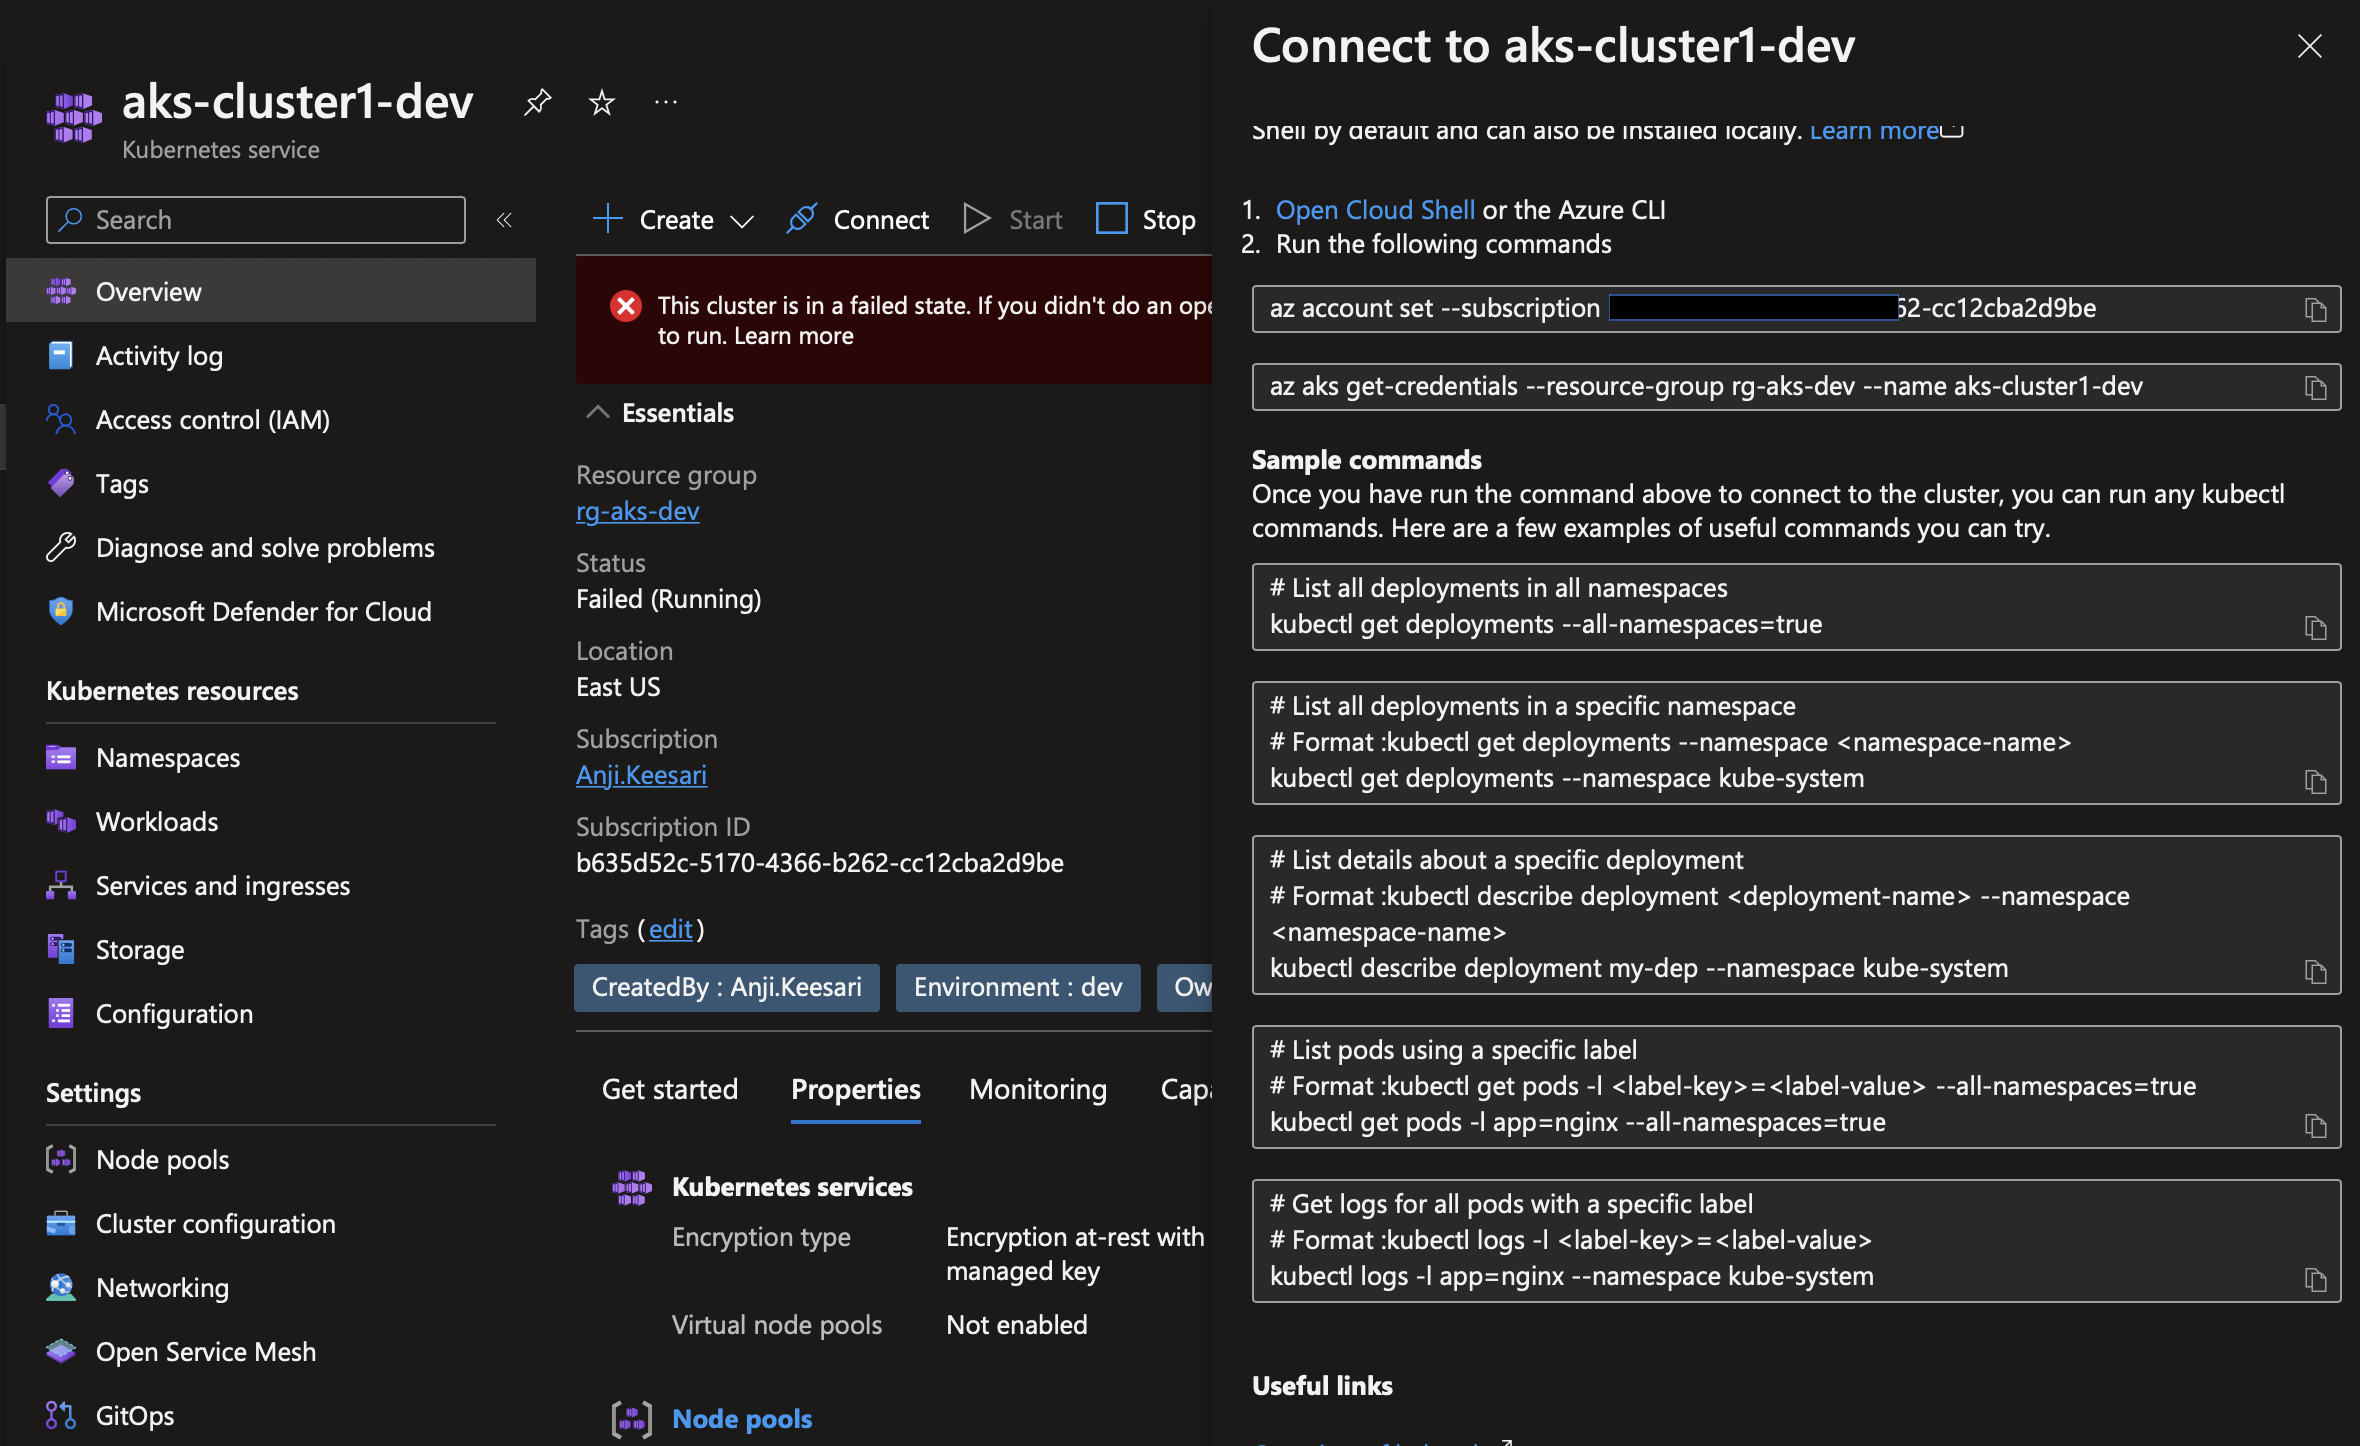Viewport: 2360px width, 1446px height.
Task: Copy the az account set command
Action: [x=2316, y=309]
